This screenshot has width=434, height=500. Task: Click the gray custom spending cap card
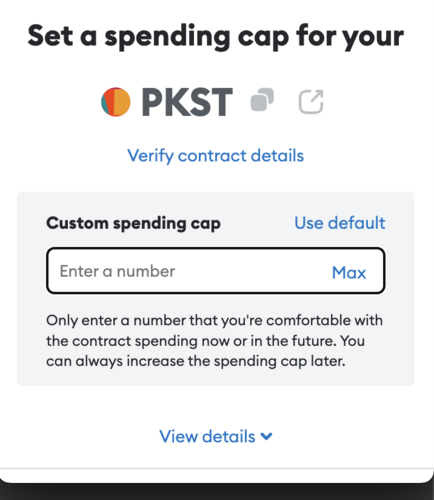point(216,289)
